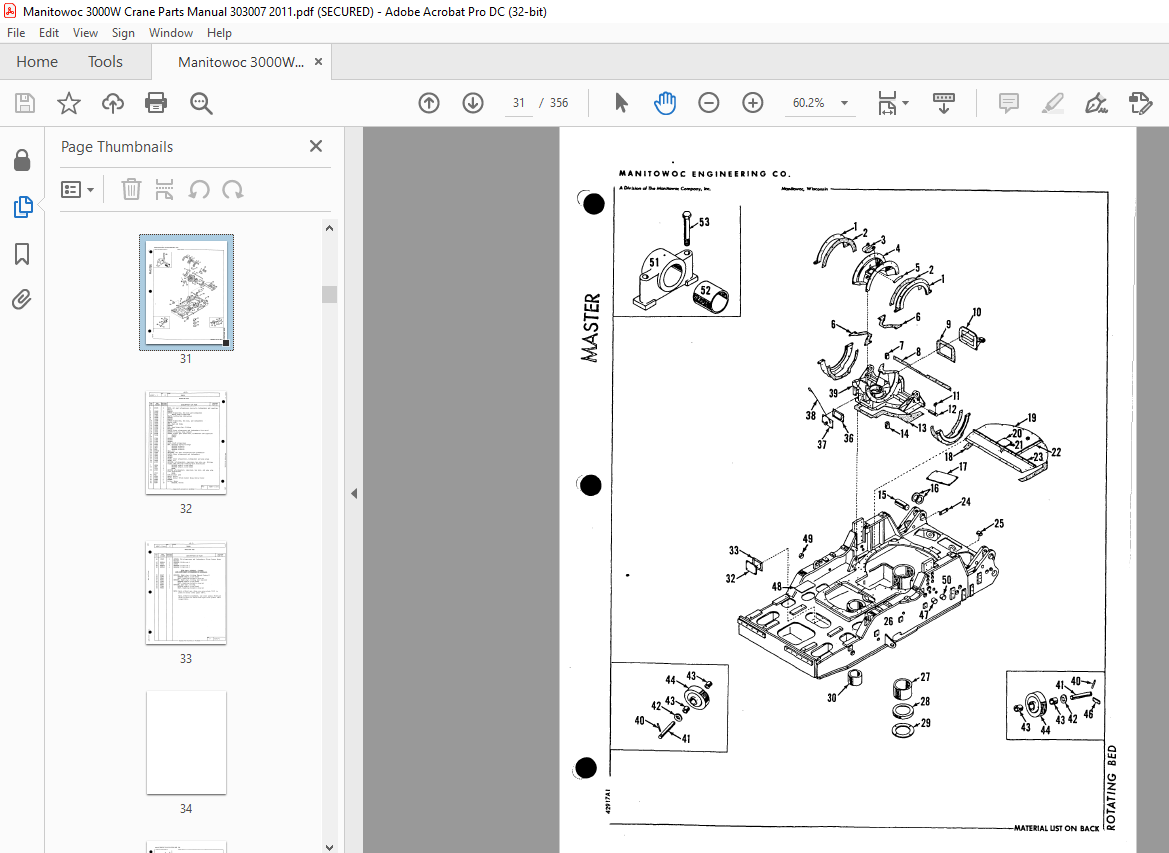Image resolution: width=1169 pixels, height=853 pixels.
Task: Click the page number input field
Action: click(x=519, y=103)
